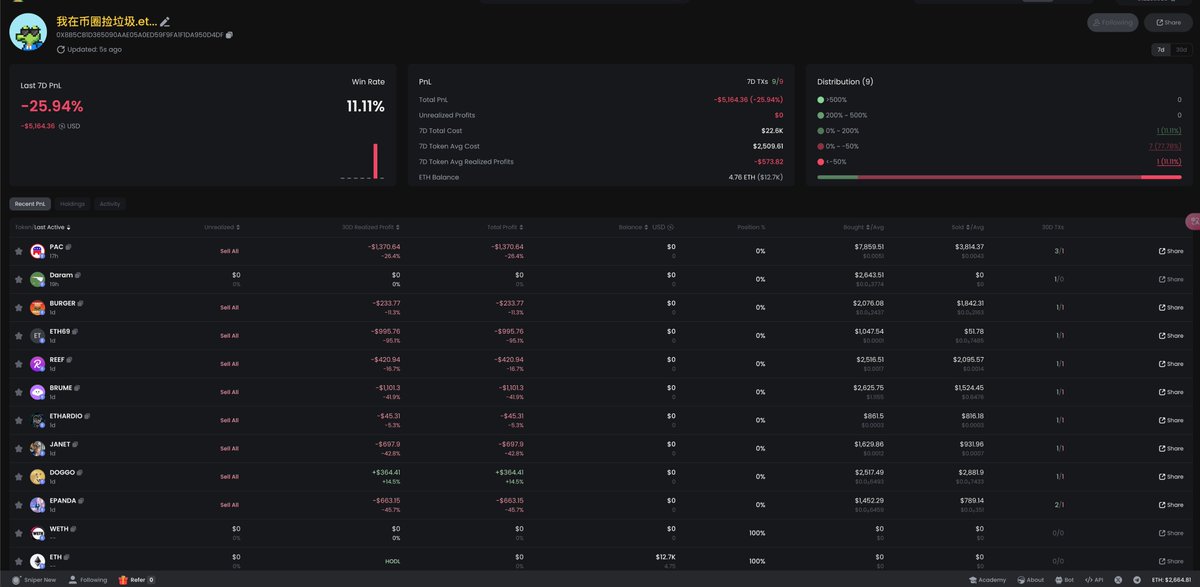Click the edit pencil beside wallet name

pyautogui.click(x=165, y=22)
